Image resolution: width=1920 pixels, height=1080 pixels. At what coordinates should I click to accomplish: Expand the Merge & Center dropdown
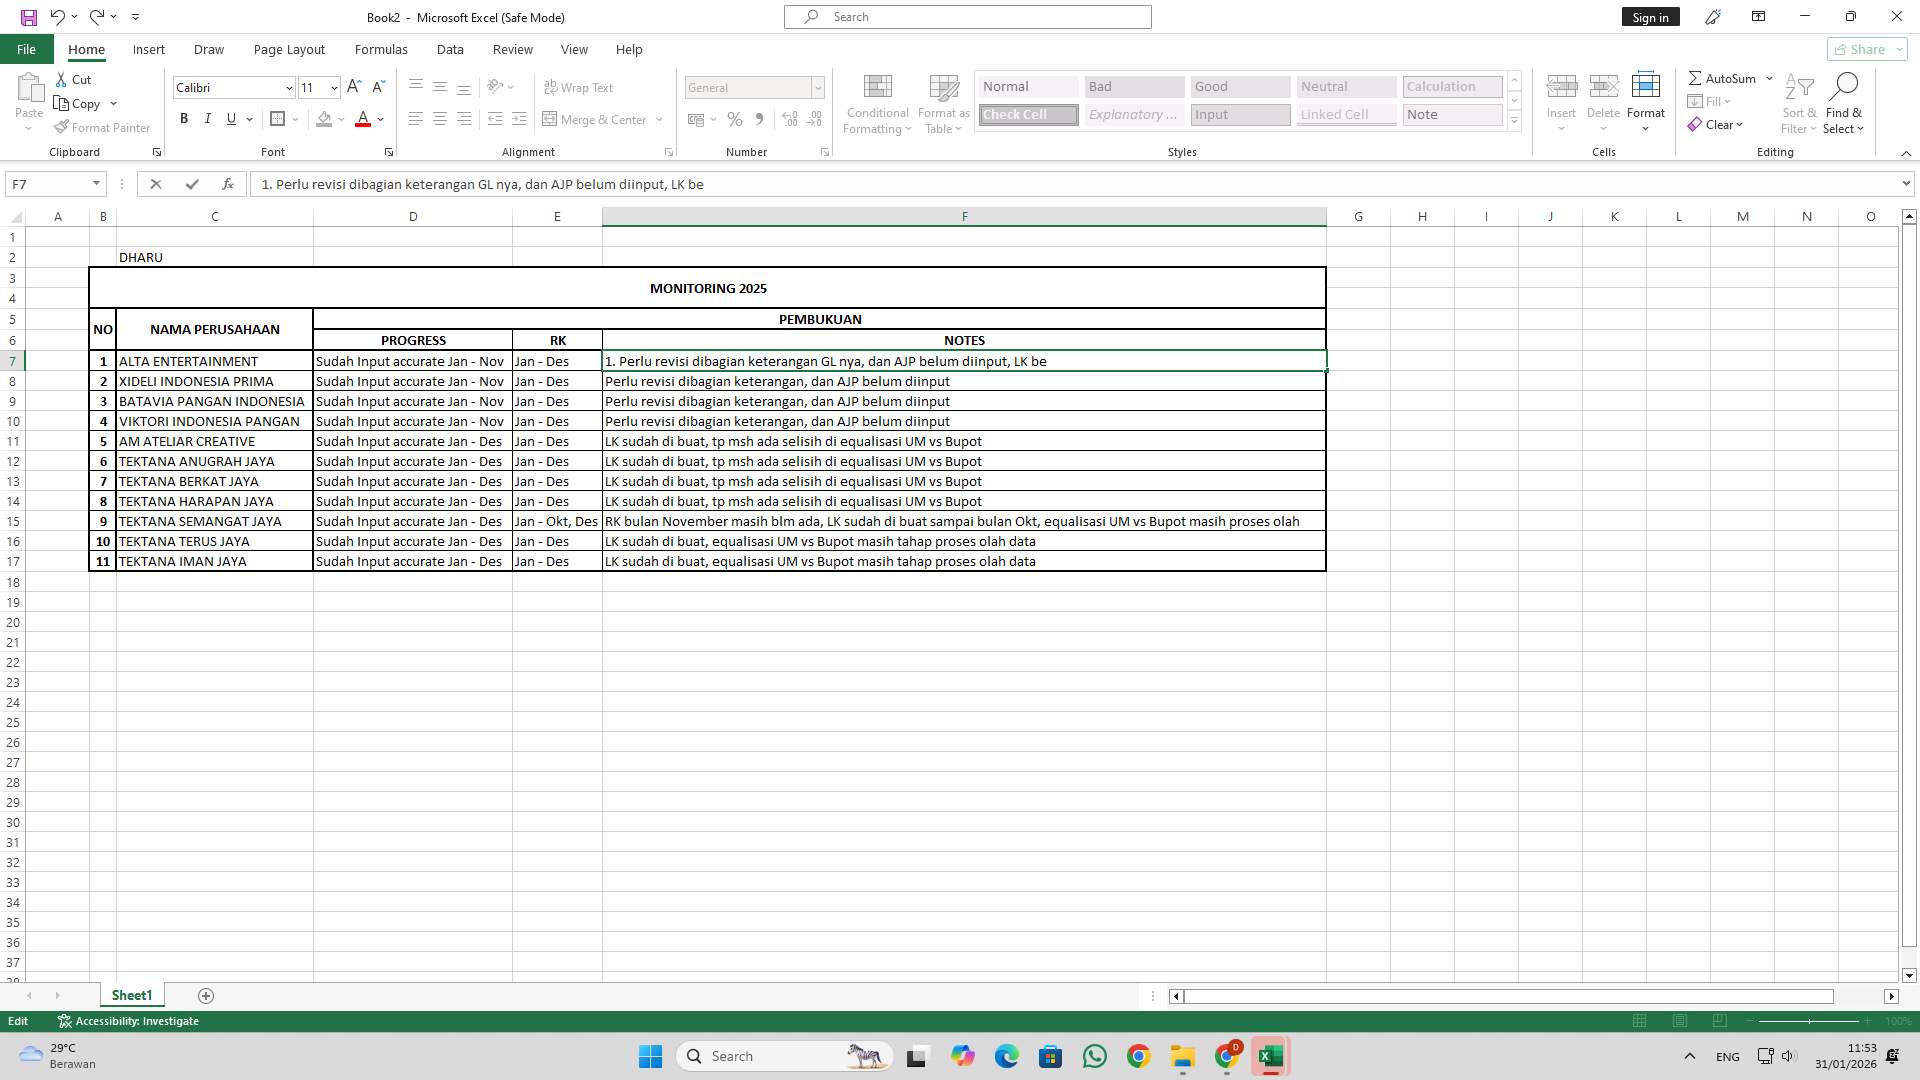[x=659, y=119]
